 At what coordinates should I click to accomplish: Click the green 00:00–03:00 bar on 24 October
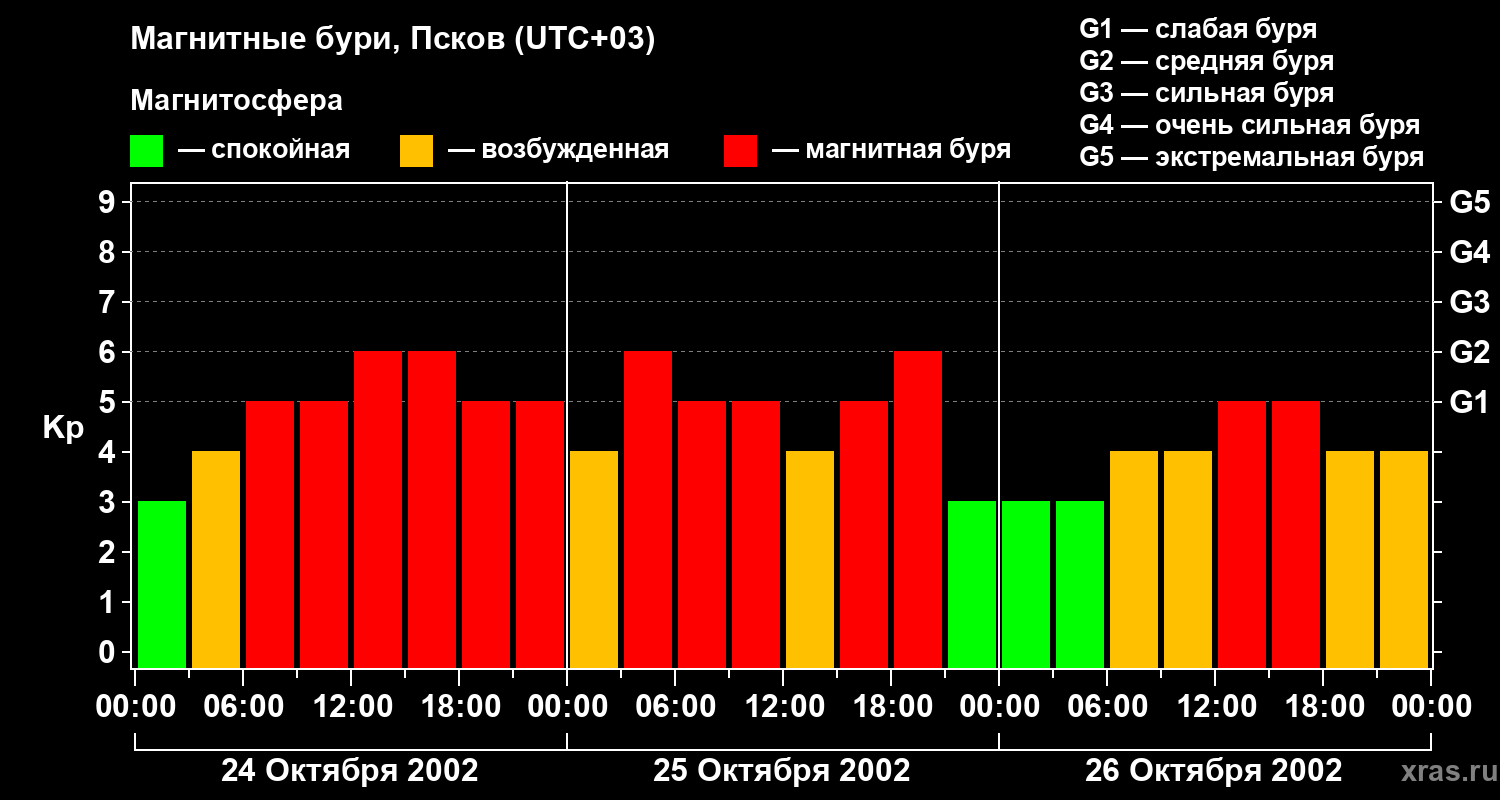162,584
